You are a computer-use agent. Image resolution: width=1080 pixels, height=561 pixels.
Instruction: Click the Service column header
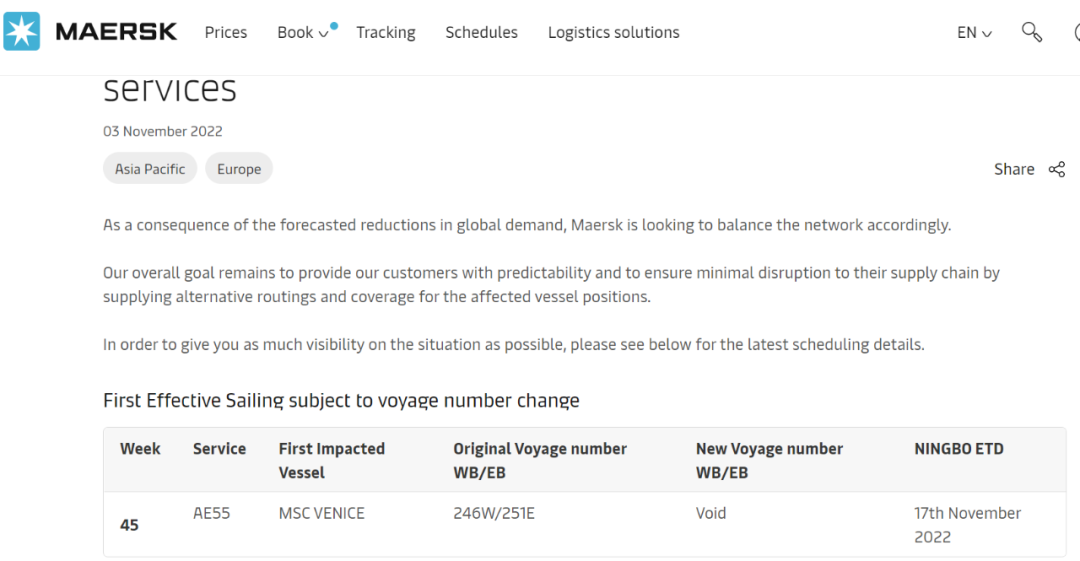pyautogui.click(x=219, y=449)
